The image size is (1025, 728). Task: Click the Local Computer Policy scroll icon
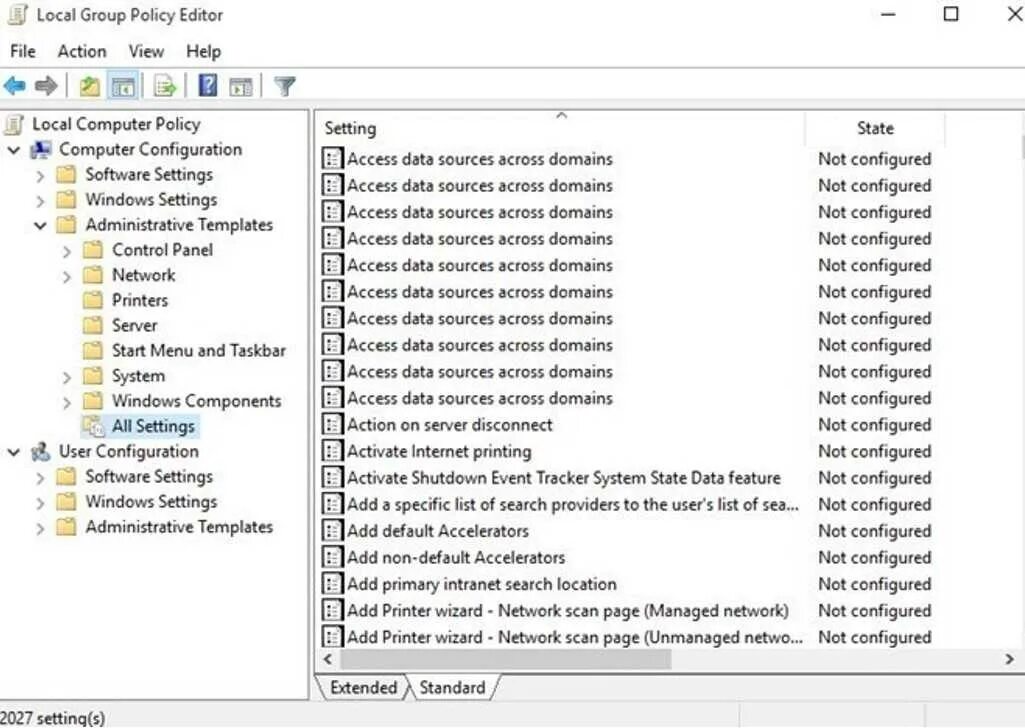14,124
